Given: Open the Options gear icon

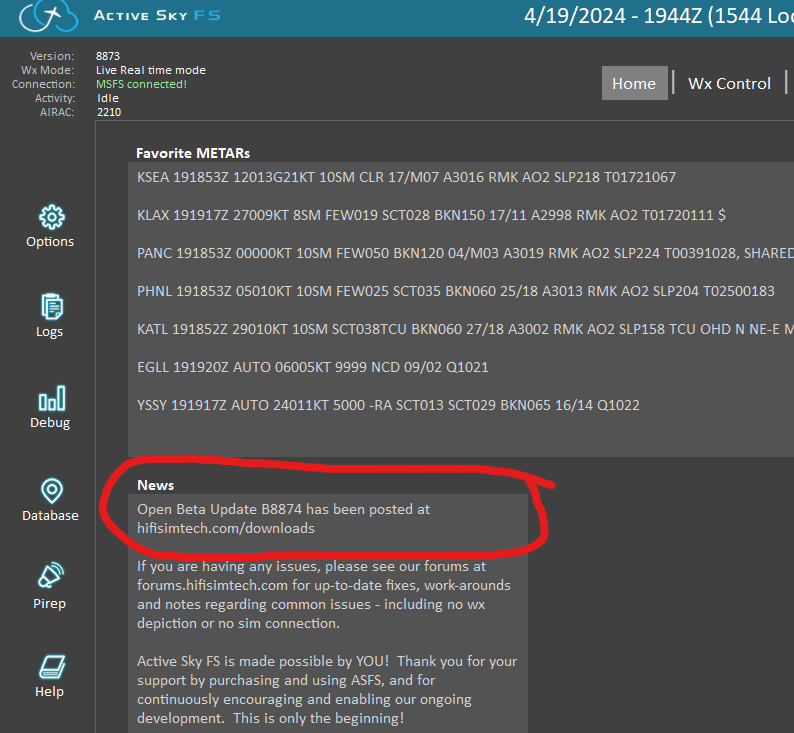Looking at the screenshot, I should (52, 217).
